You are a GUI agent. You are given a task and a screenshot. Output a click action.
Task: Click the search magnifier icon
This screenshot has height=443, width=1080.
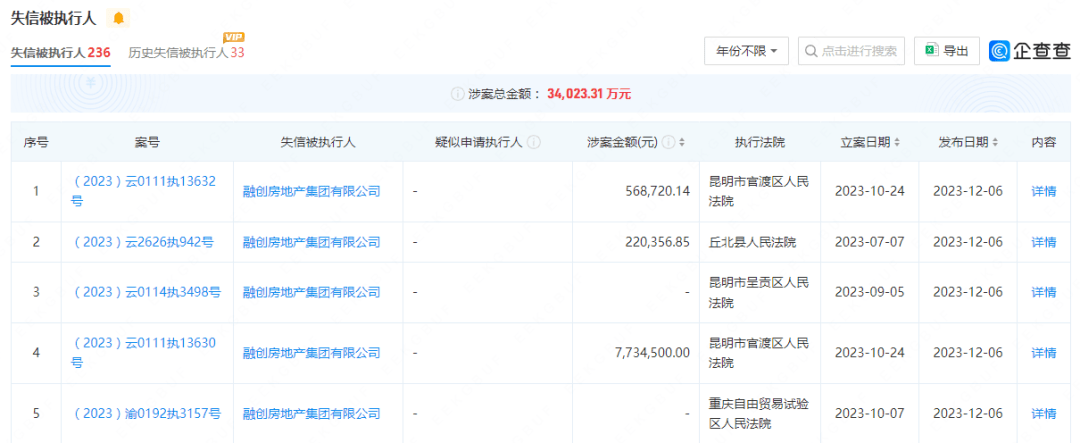click(811, 51)
